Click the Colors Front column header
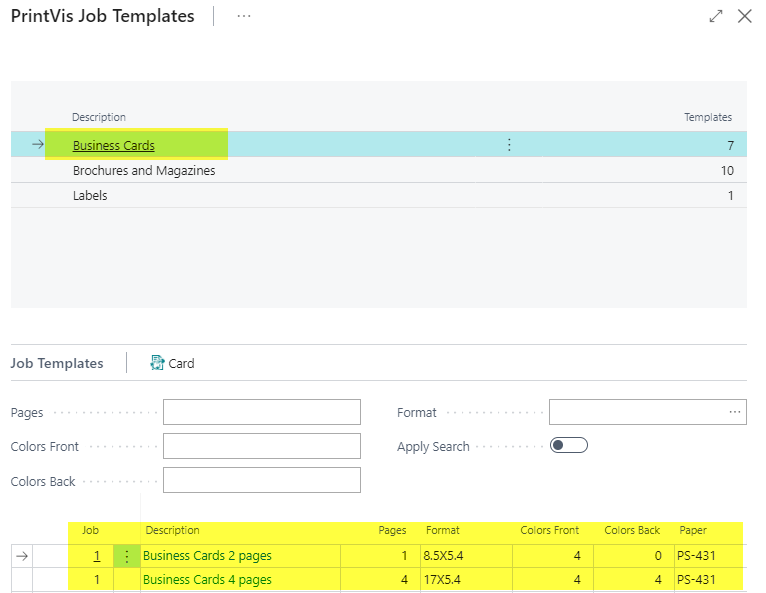766x593 pixels. [550, 530]
